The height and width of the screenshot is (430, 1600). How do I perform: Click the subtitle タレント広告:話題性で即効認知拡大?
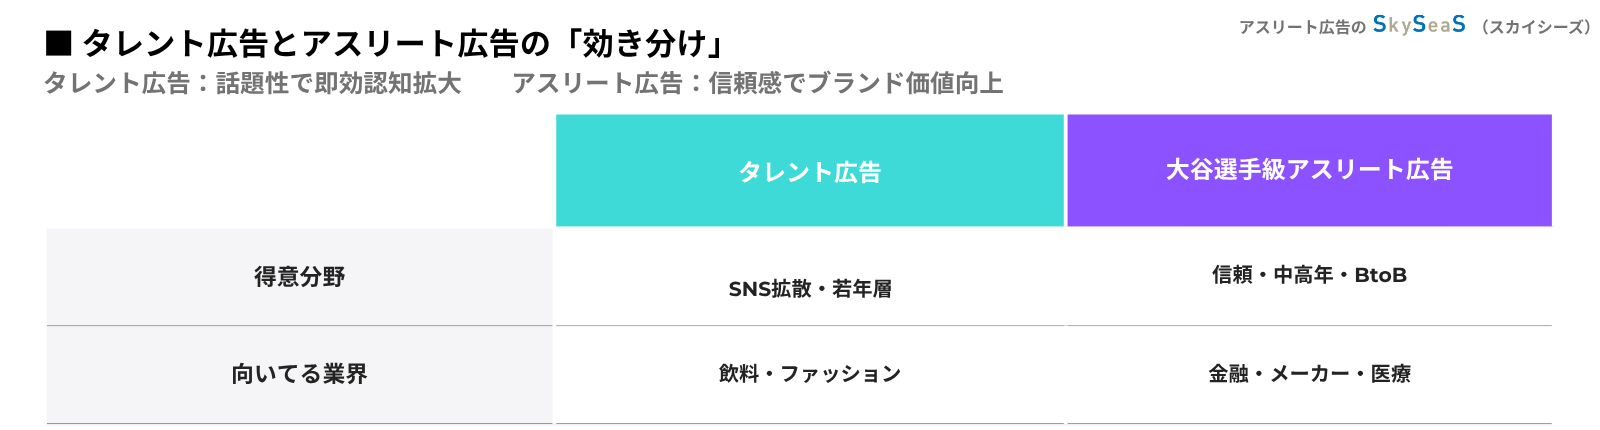[x=252, y=83]
